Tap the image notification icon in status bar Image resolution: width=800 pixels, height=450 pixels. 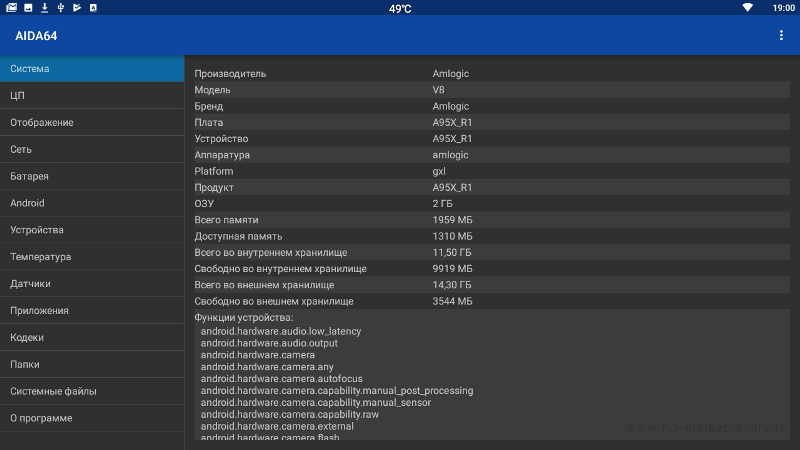pos(28,8)
